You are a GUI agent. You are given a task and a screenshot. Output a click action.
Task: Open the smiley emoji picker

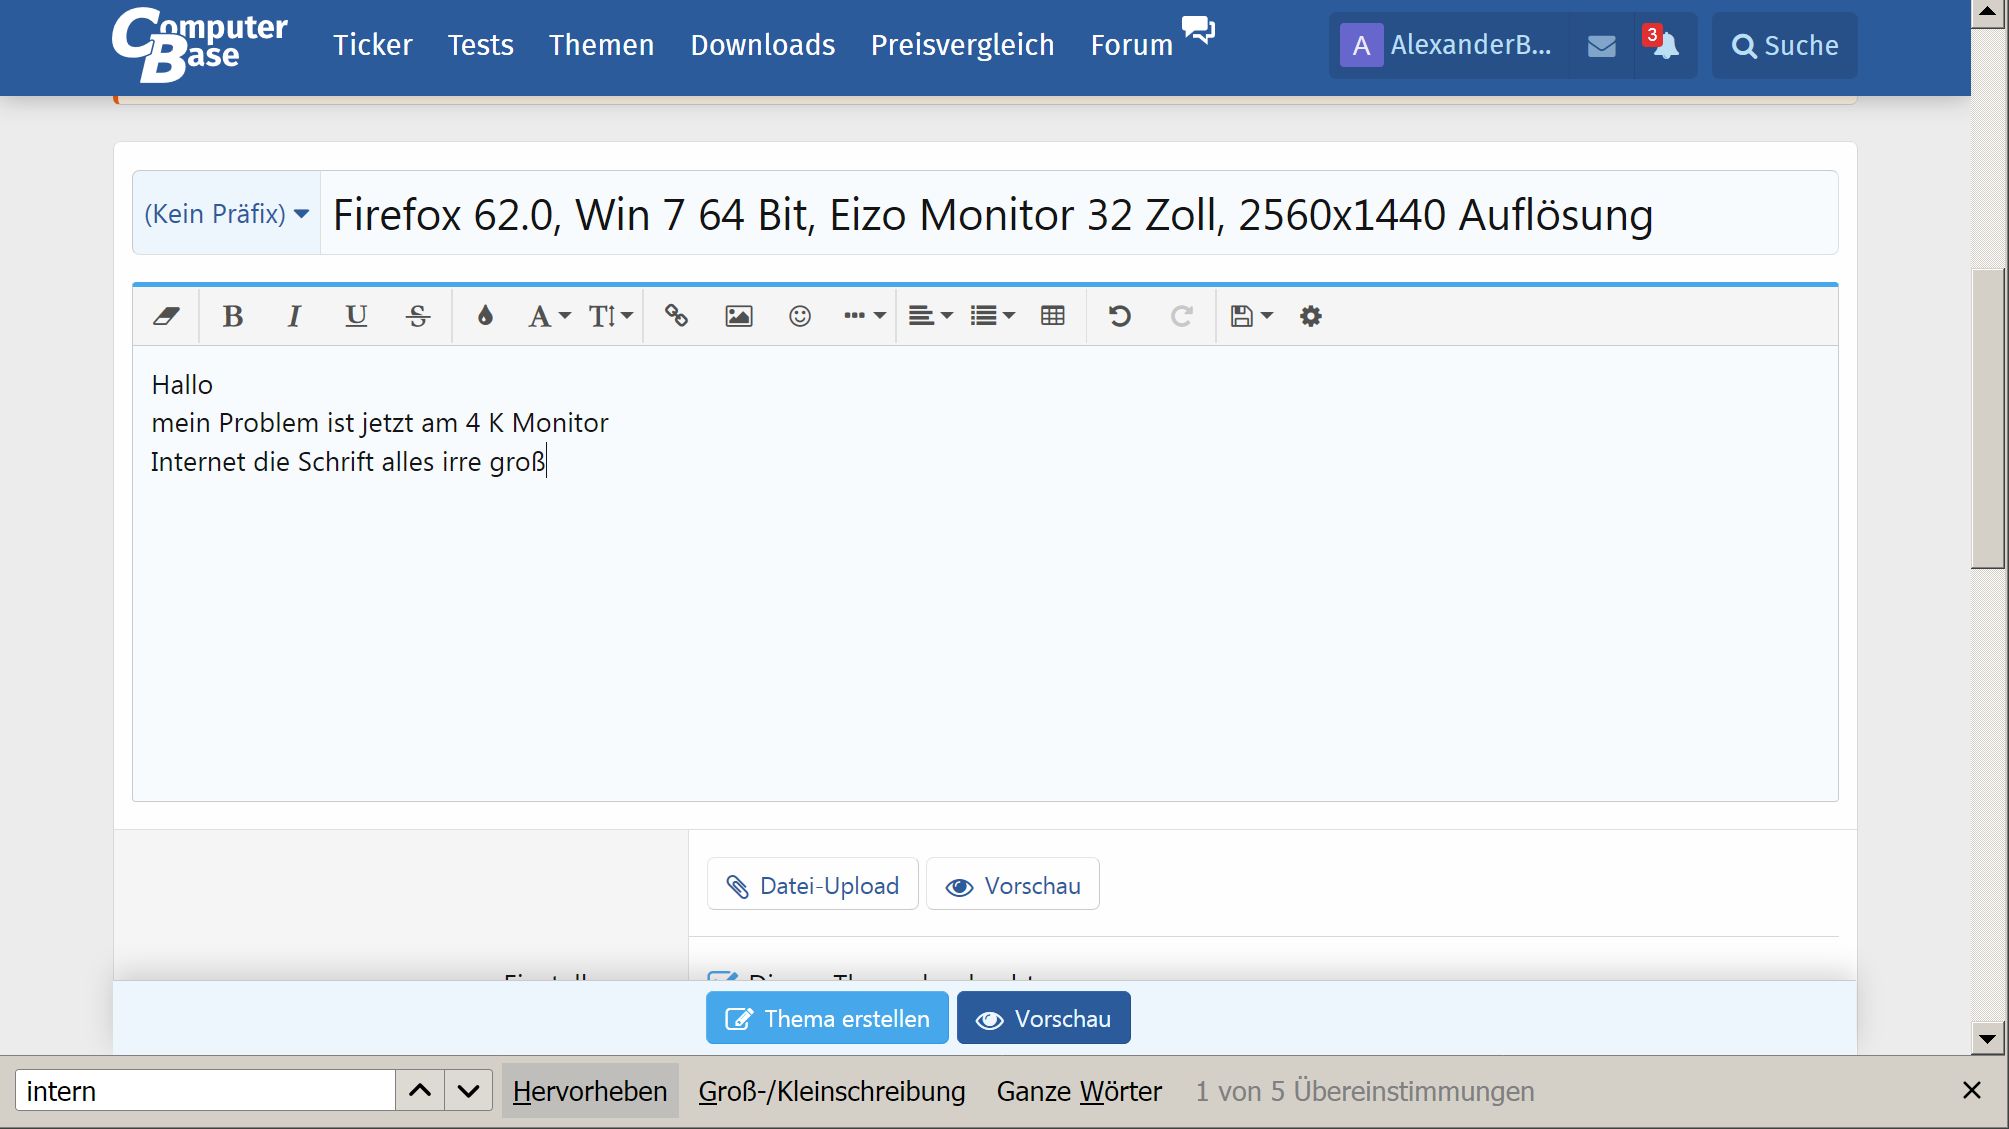tap(799, 317)
